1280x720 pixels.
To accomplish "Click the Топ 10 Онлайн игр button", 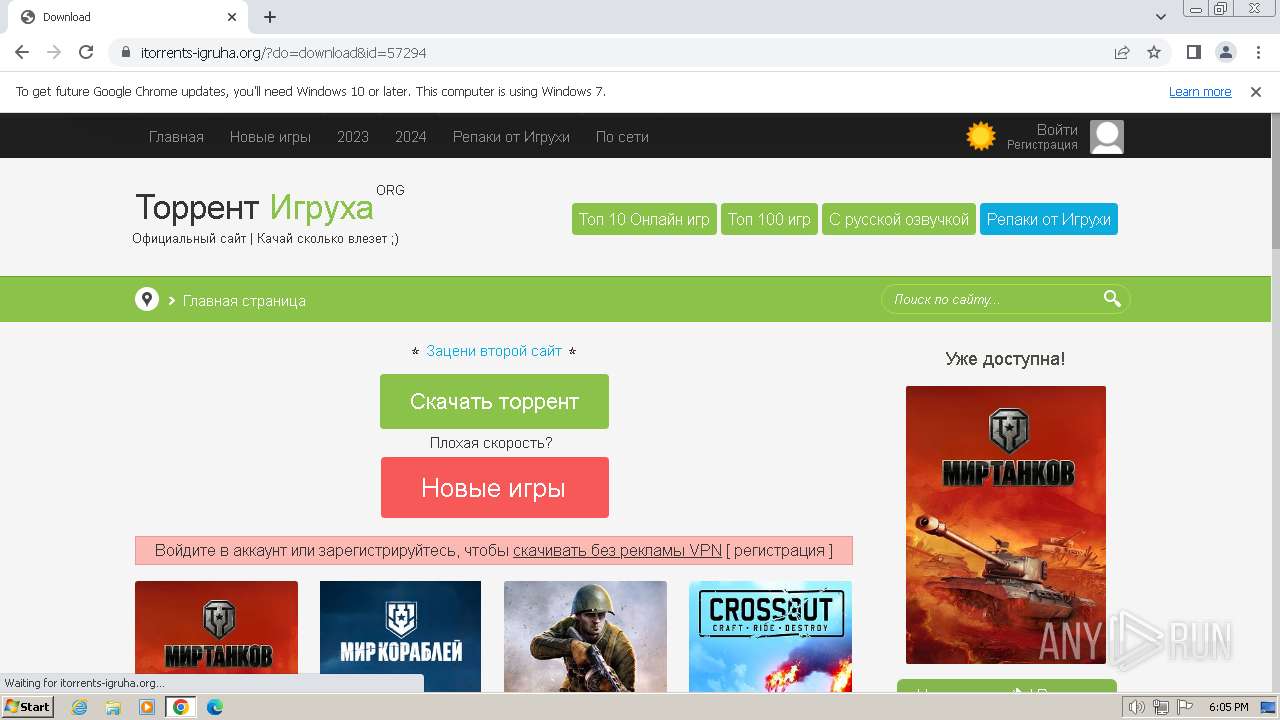I will [x=644, y=219].
